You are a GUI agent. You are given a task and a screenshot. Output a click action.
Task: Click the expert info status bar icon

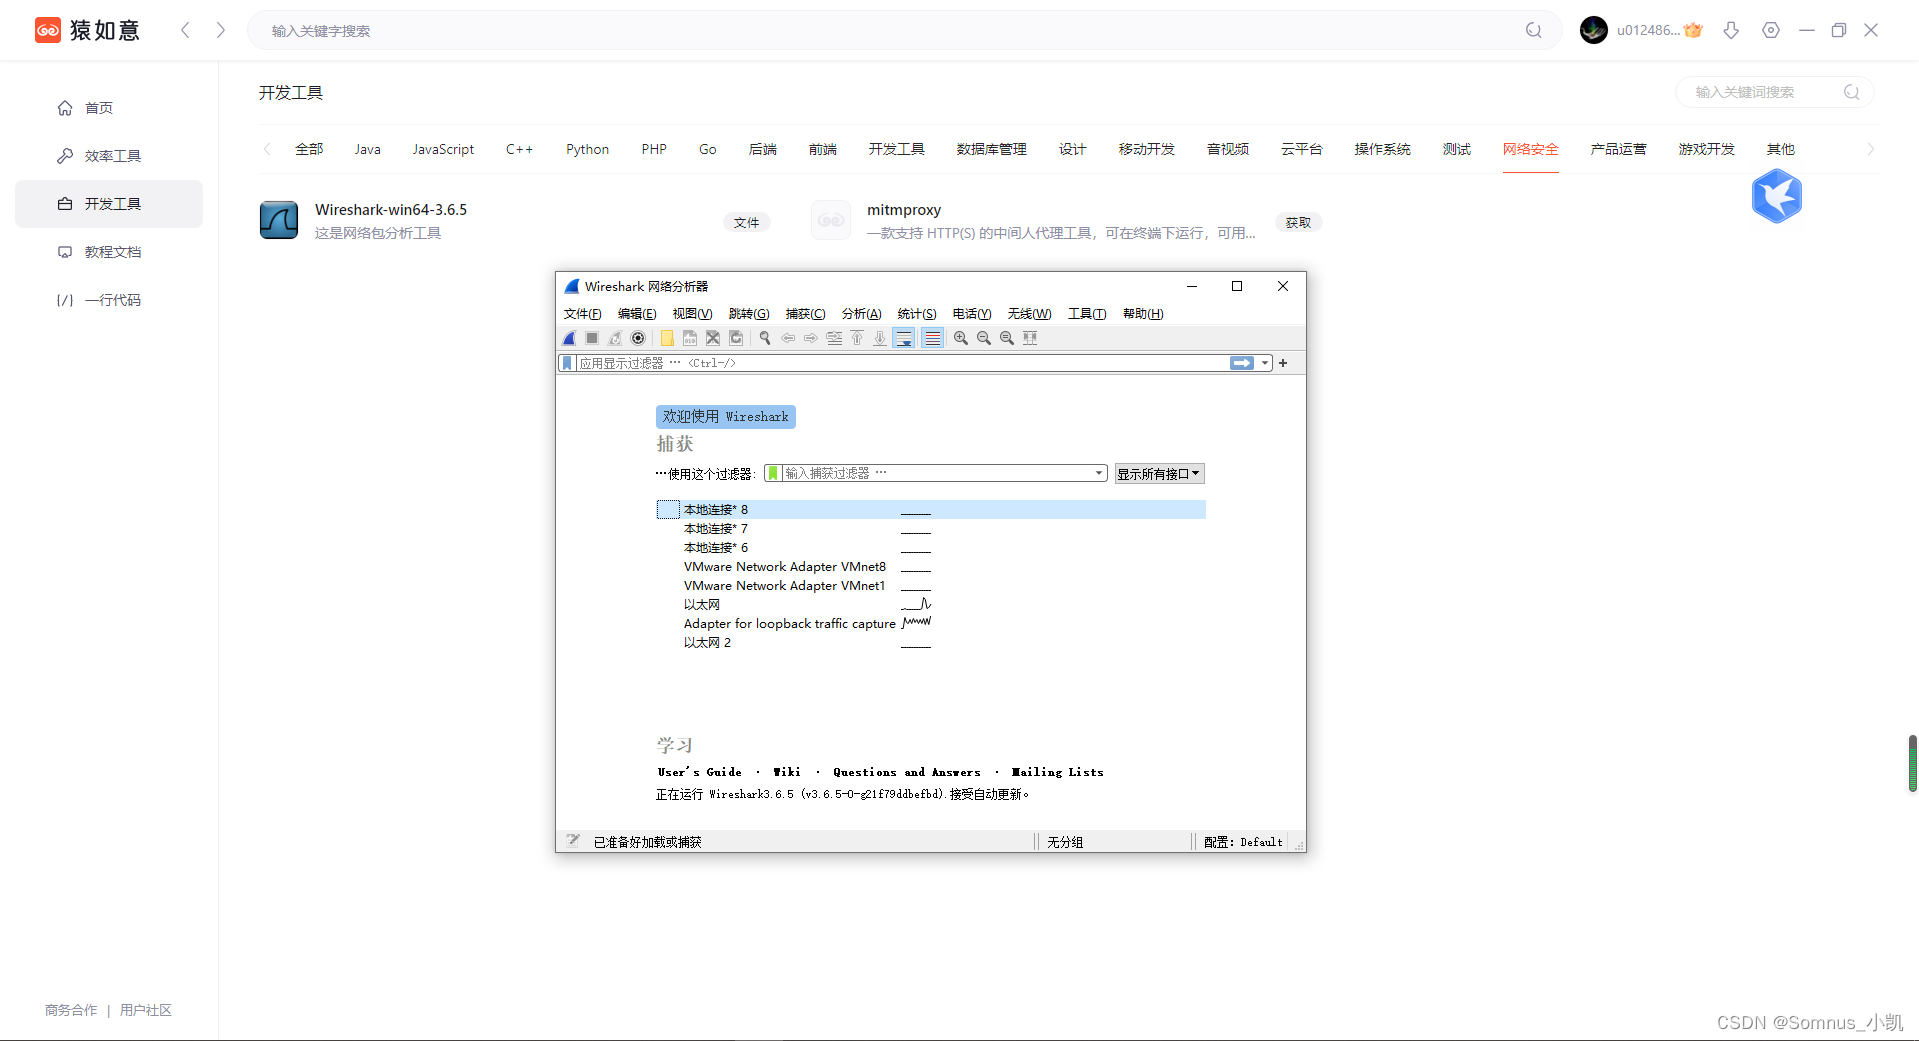573,841
